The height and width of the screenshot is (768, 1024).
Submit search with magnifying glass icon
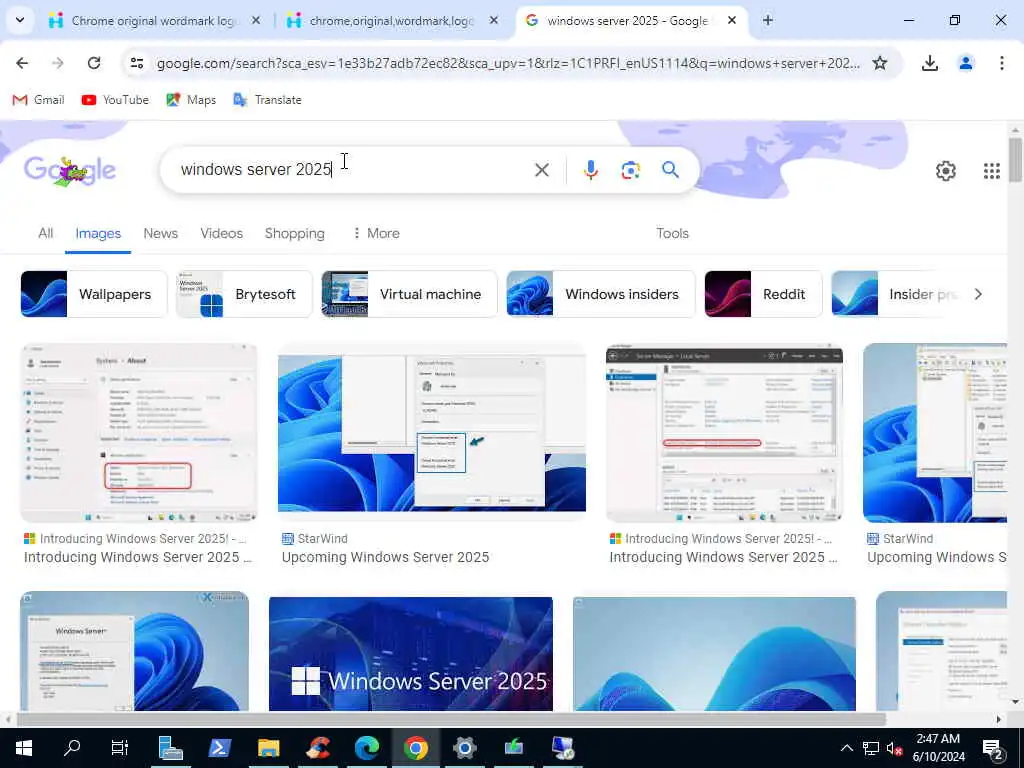click(x=670, y=170)
